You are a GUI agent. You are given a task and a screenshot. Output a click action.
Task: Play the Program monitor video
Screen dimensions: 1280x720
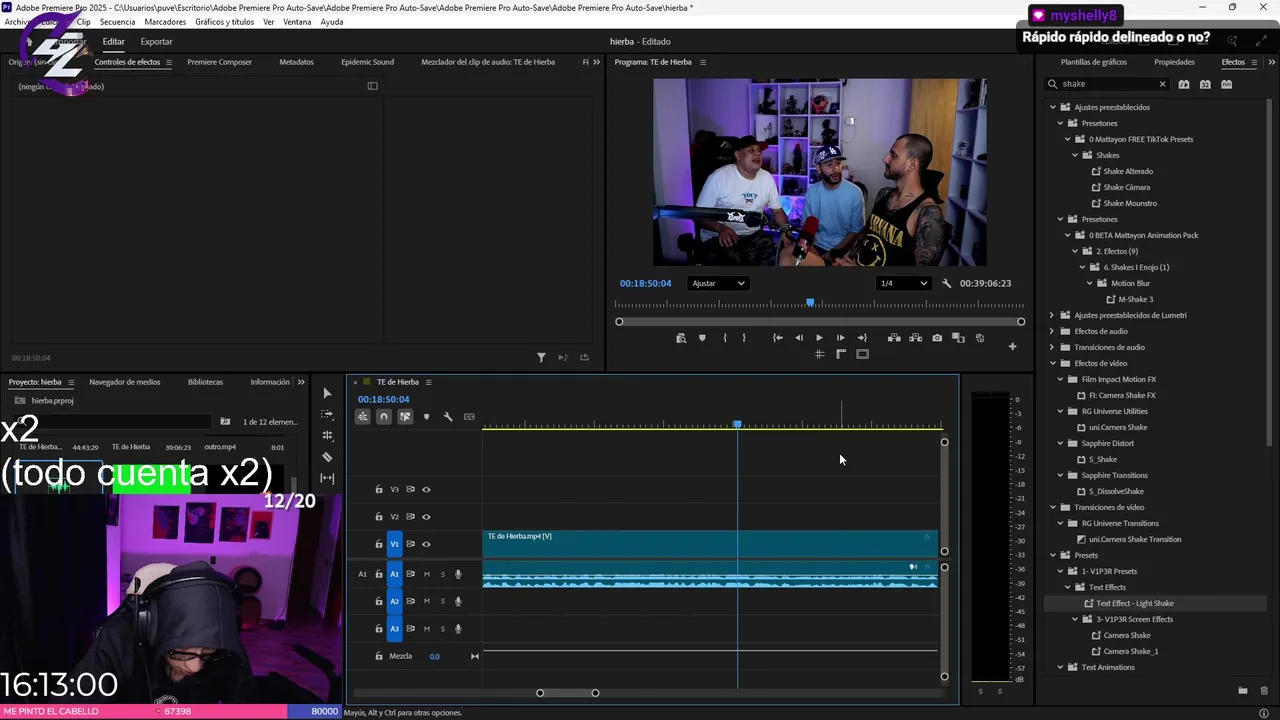pos(819,338)
